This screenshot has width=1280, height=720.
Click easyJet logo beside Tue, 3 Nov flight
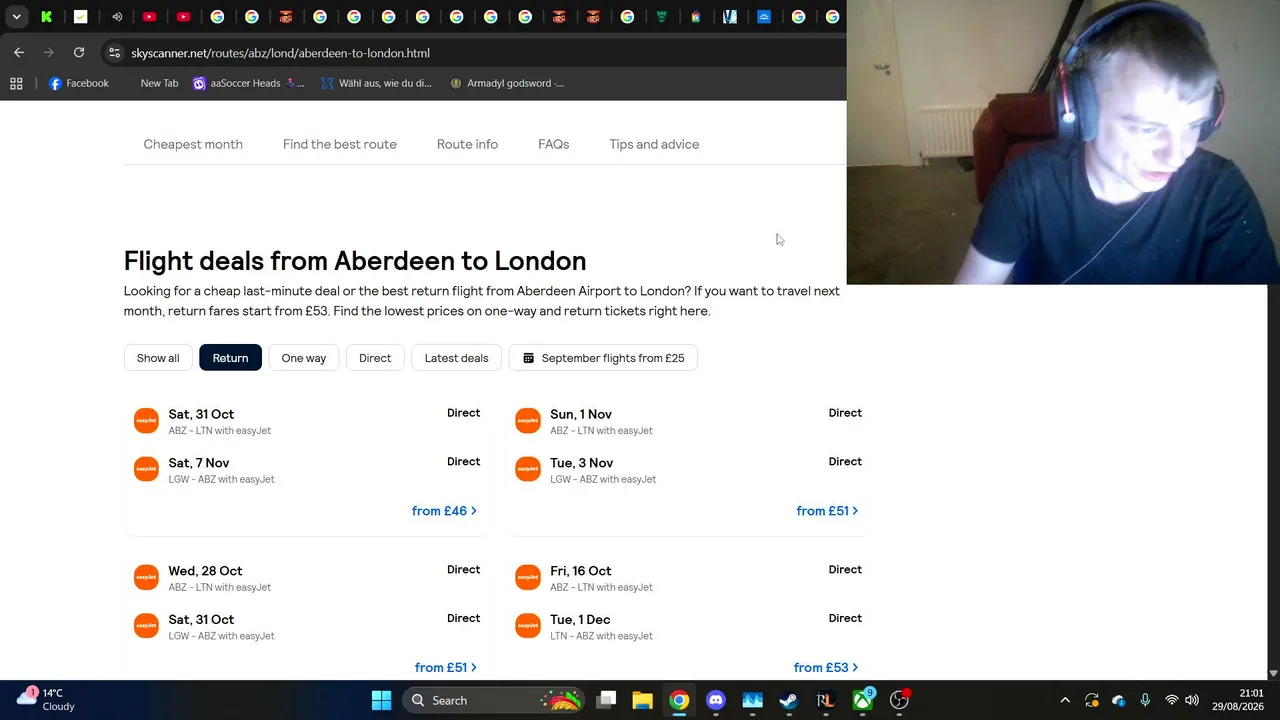[x=528, y=470]
